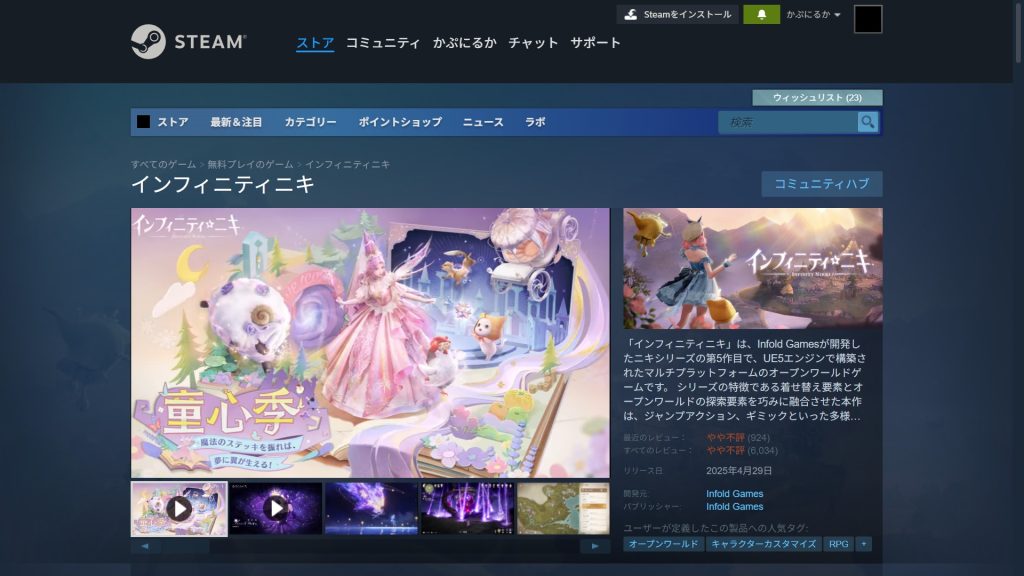Open ストア in the blue store bar
Image resolution: width=1024 pixels, height=576 pixels.
[x=172, y=122]
